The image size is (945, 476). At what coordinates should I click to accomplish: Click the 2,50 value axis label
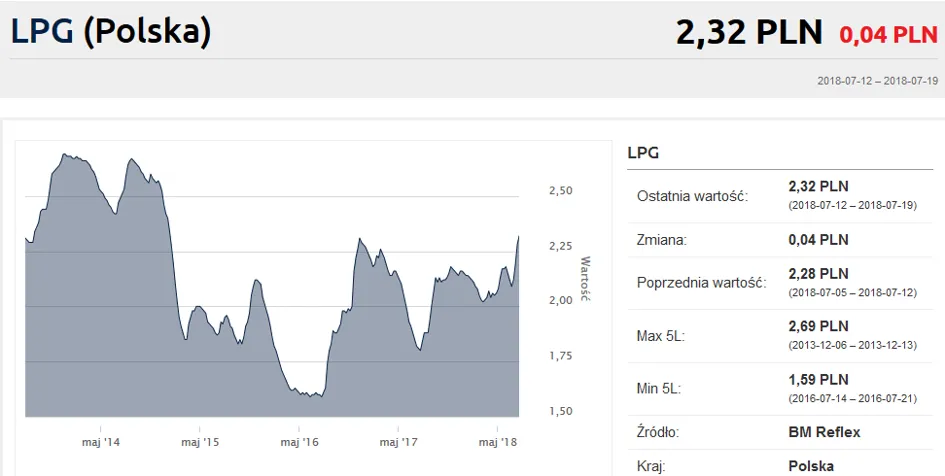560,191
